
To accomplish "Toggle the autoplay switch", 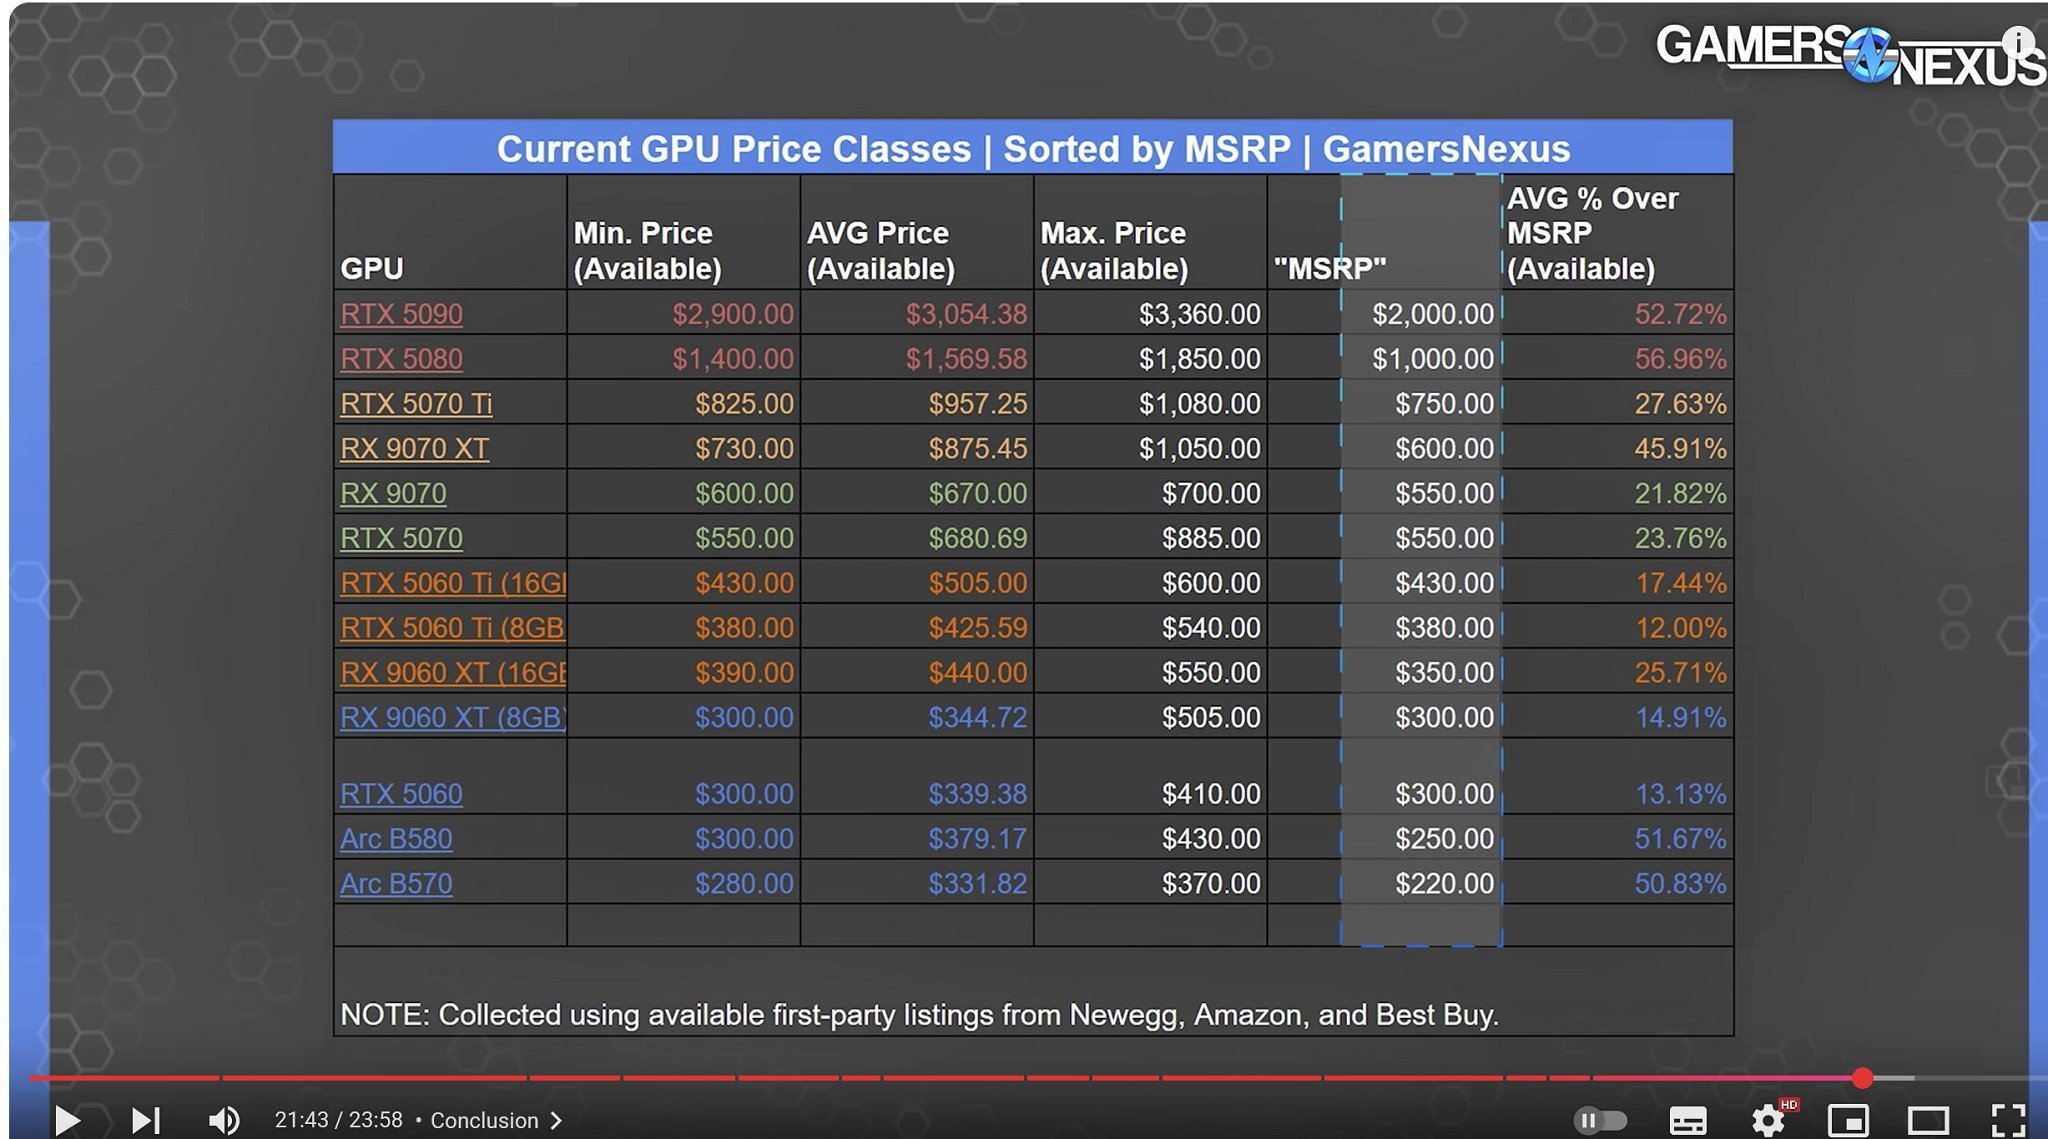I will click(x=1600, y=1120).
